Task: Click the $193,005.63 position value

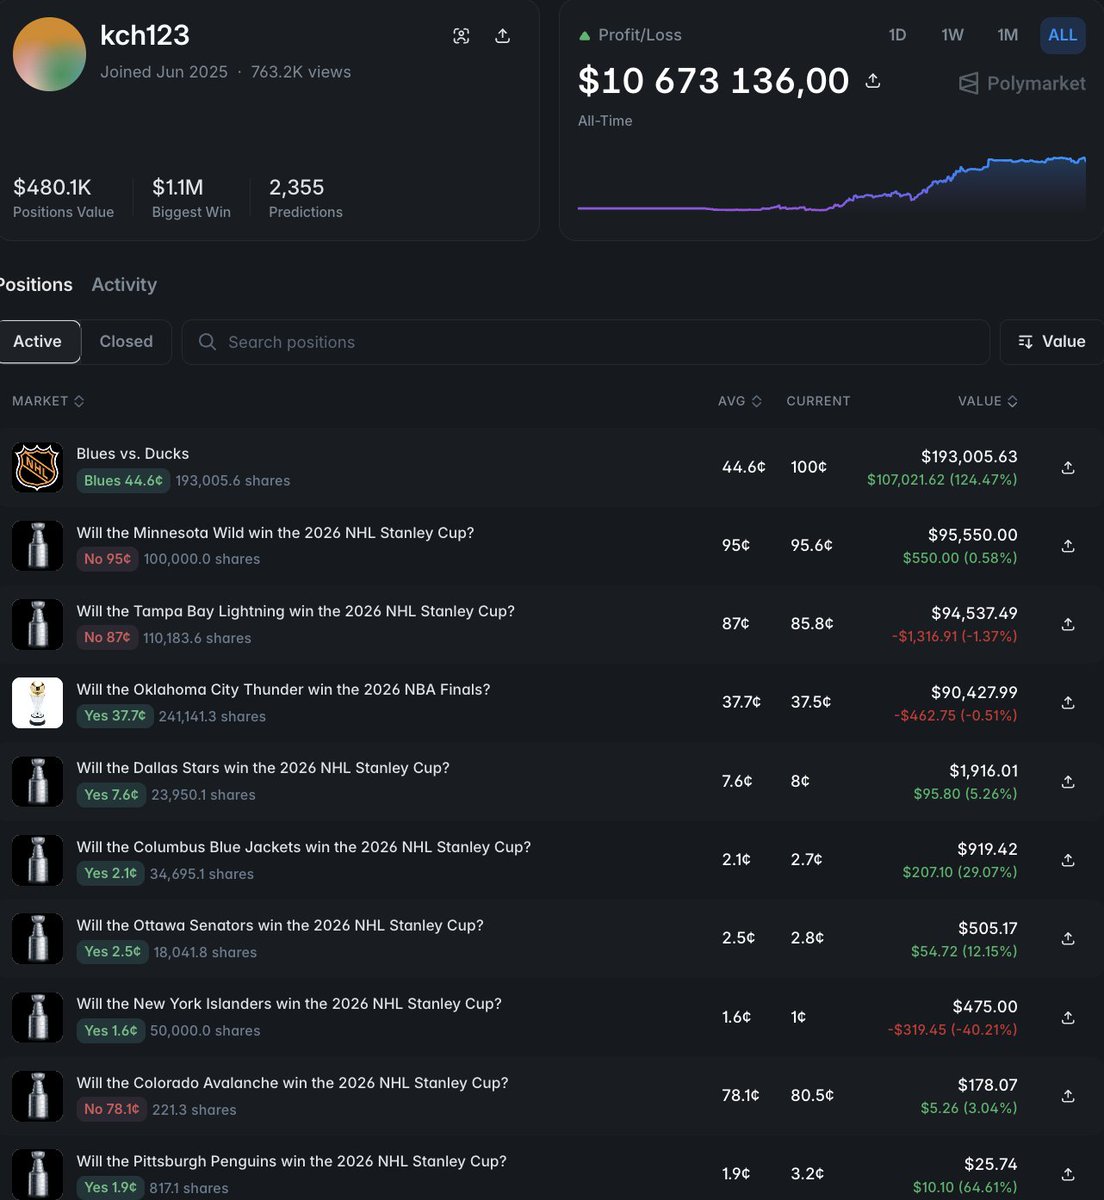Action: pos(969,457)
